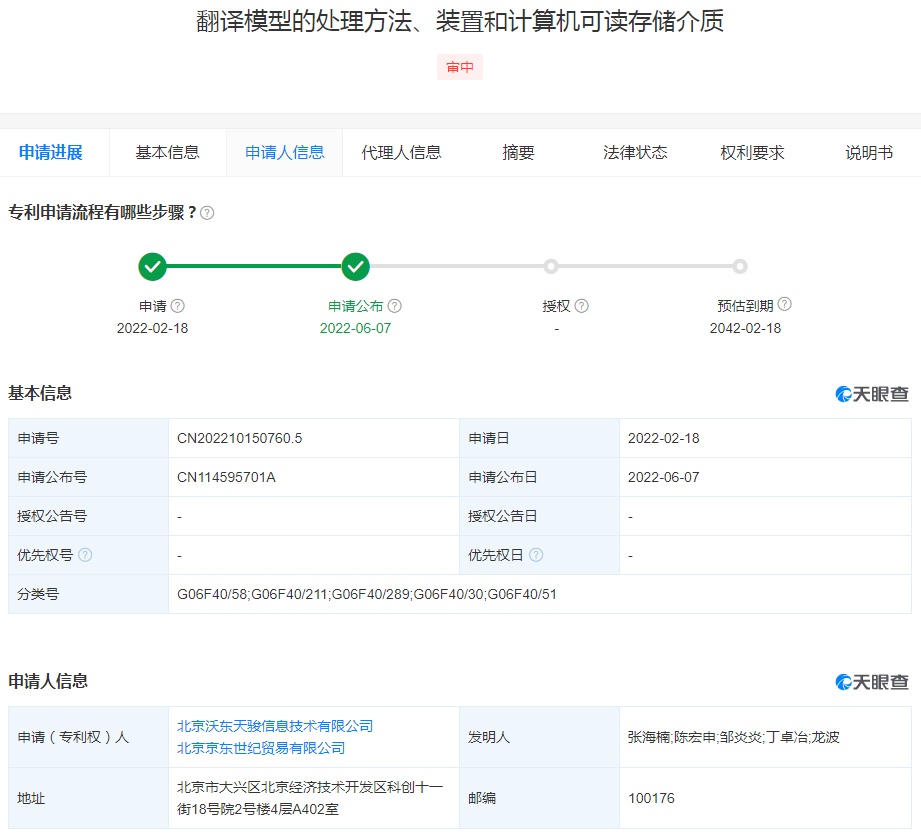Click 天眼查 logo in 申请人信息 section
Image resolution: width=921 pixels, height=834 pixels.
pyautogui.click(x=872, y=682)
